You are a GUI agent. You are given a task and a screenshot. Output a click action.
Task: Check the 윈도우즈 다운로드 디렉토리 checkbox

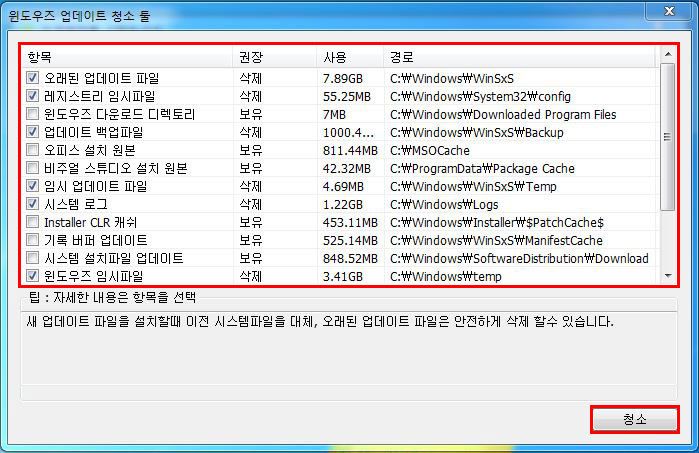point(32,114)
